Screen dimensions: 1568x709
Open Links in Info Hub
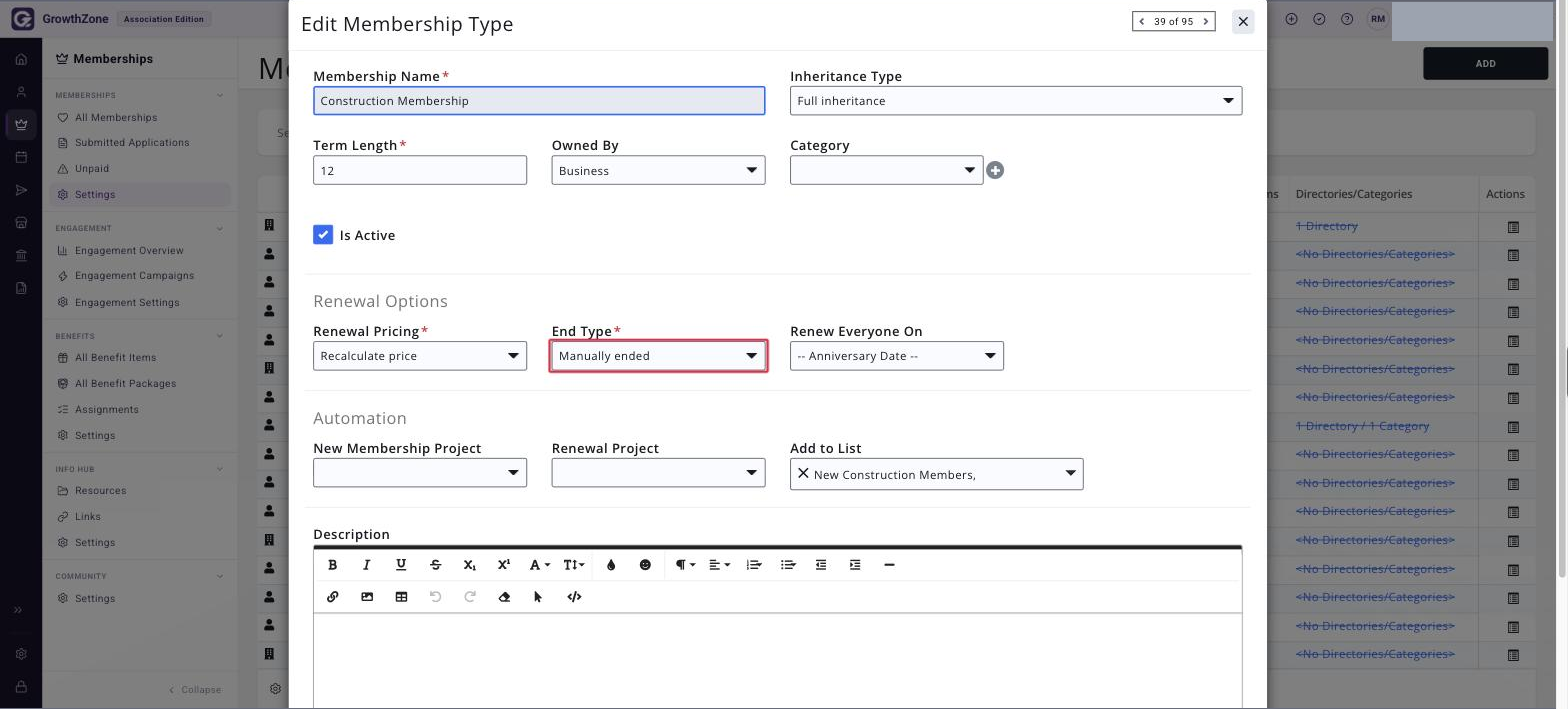(87, 517)
